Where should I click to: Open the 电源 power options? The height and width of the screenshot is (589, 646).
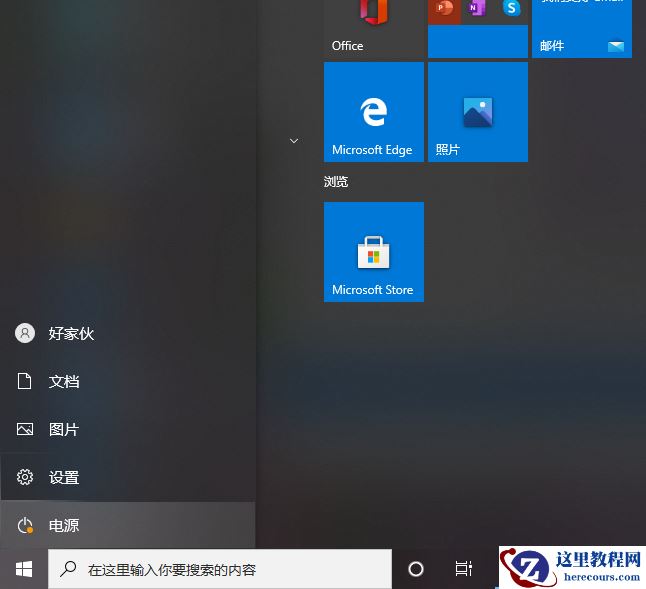point(128,525)
